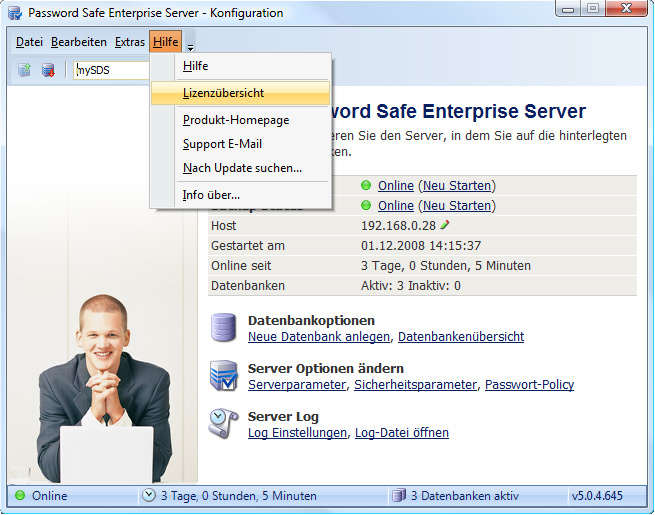Open the Datei menu
Screen dimensions: 655x515
coord(29,42)
